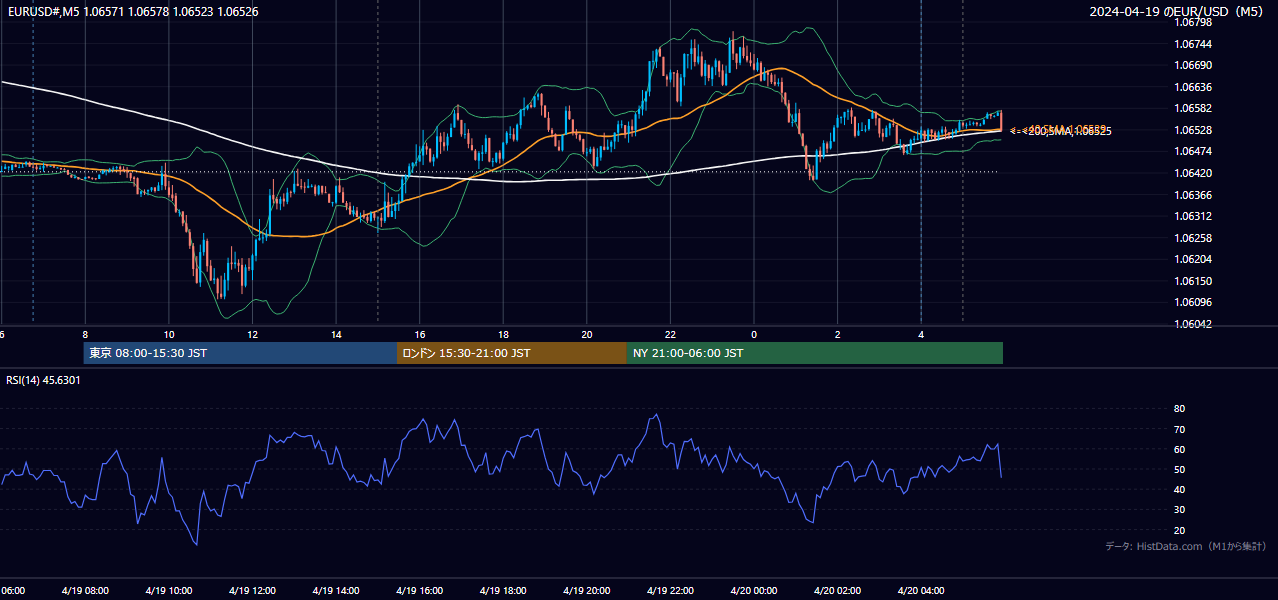Click hour tick 12 under the price chart

click(x=253, y=334)
